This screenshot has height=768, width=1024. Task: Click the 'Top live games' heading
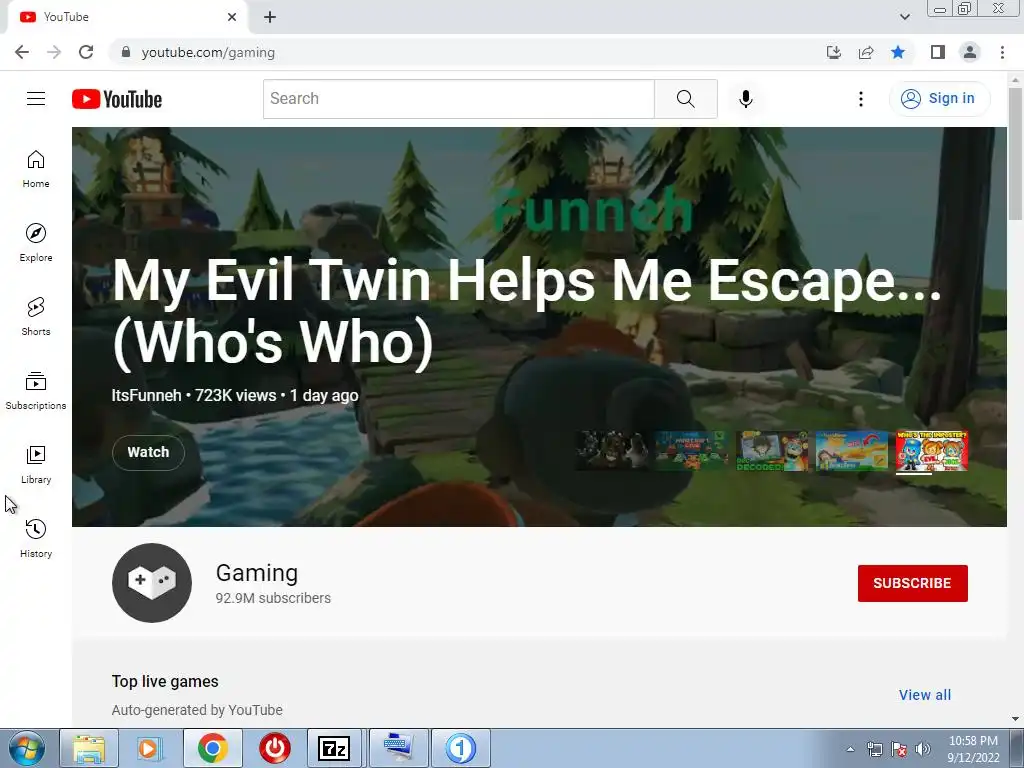click(165, 681)
